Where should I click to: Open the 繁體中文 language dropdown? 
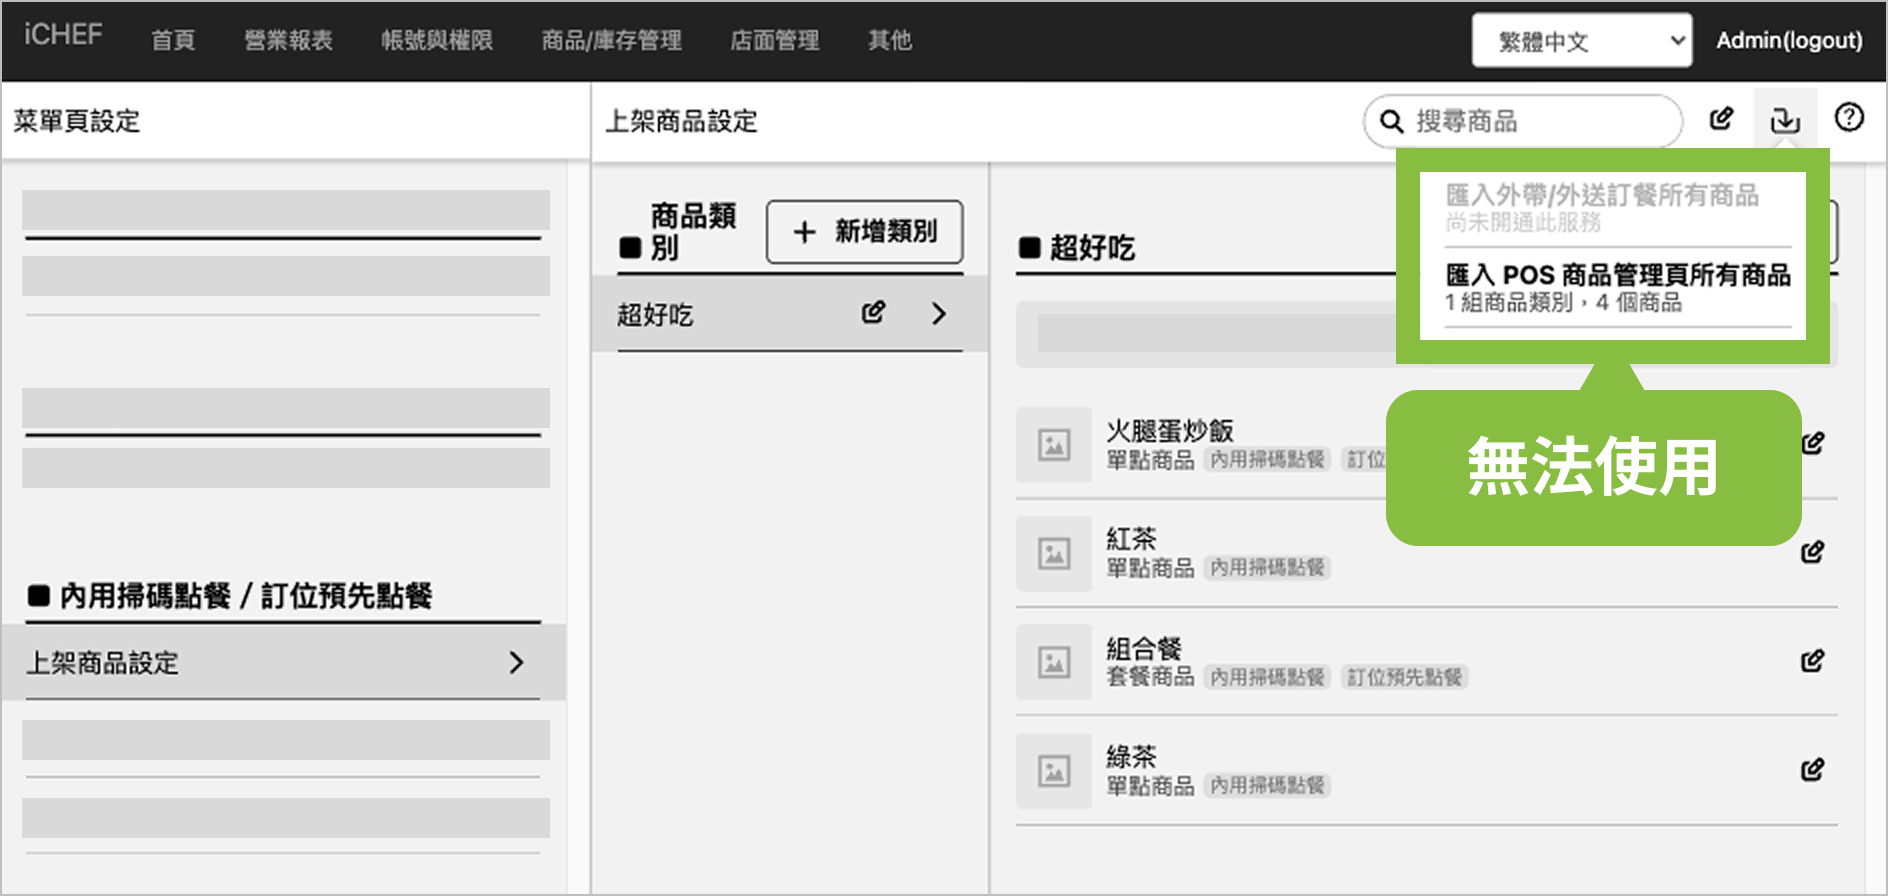tap(1581, 41)
